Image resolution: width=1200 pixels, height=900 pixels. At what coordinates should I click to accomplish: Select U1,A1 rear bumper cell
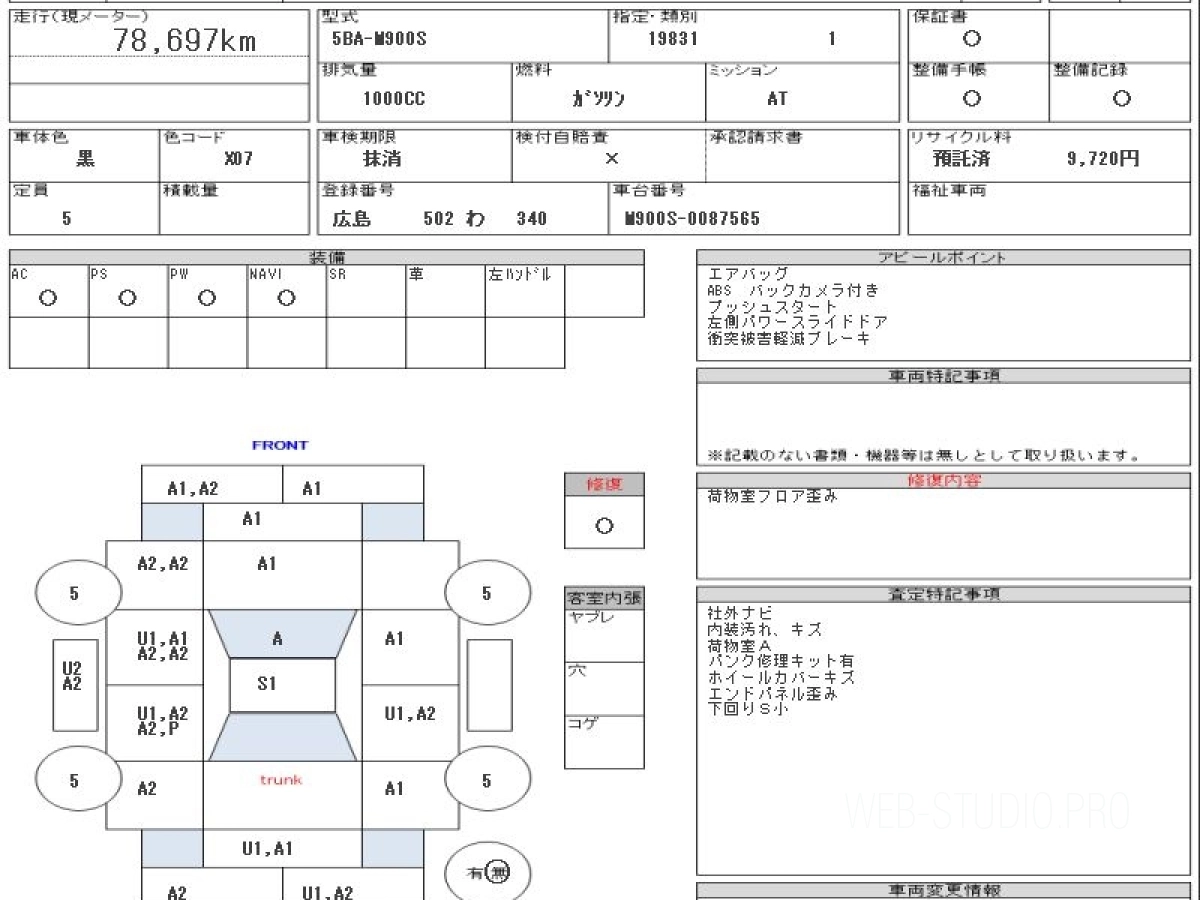tap(281, 849)
